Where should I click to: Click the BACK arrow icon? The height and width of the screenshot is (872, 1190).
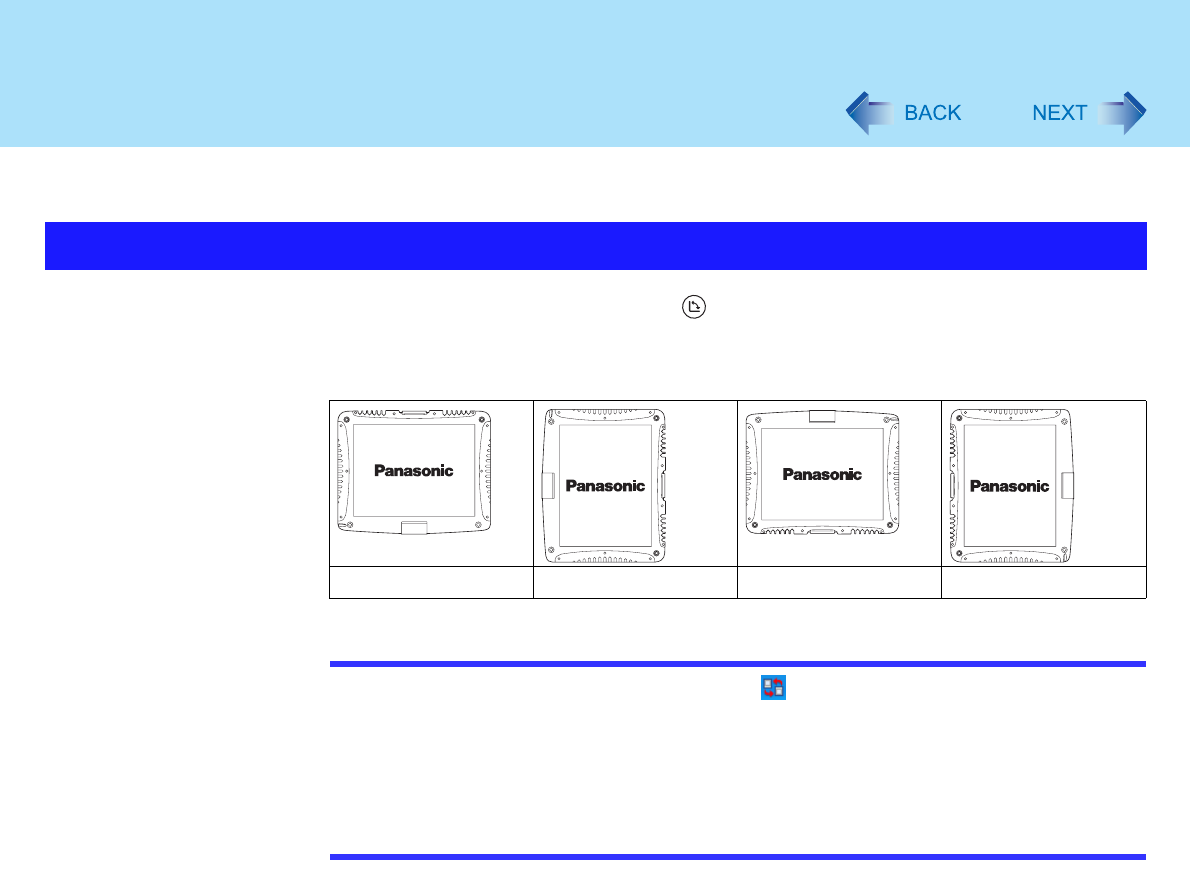(x=870, y=113)
